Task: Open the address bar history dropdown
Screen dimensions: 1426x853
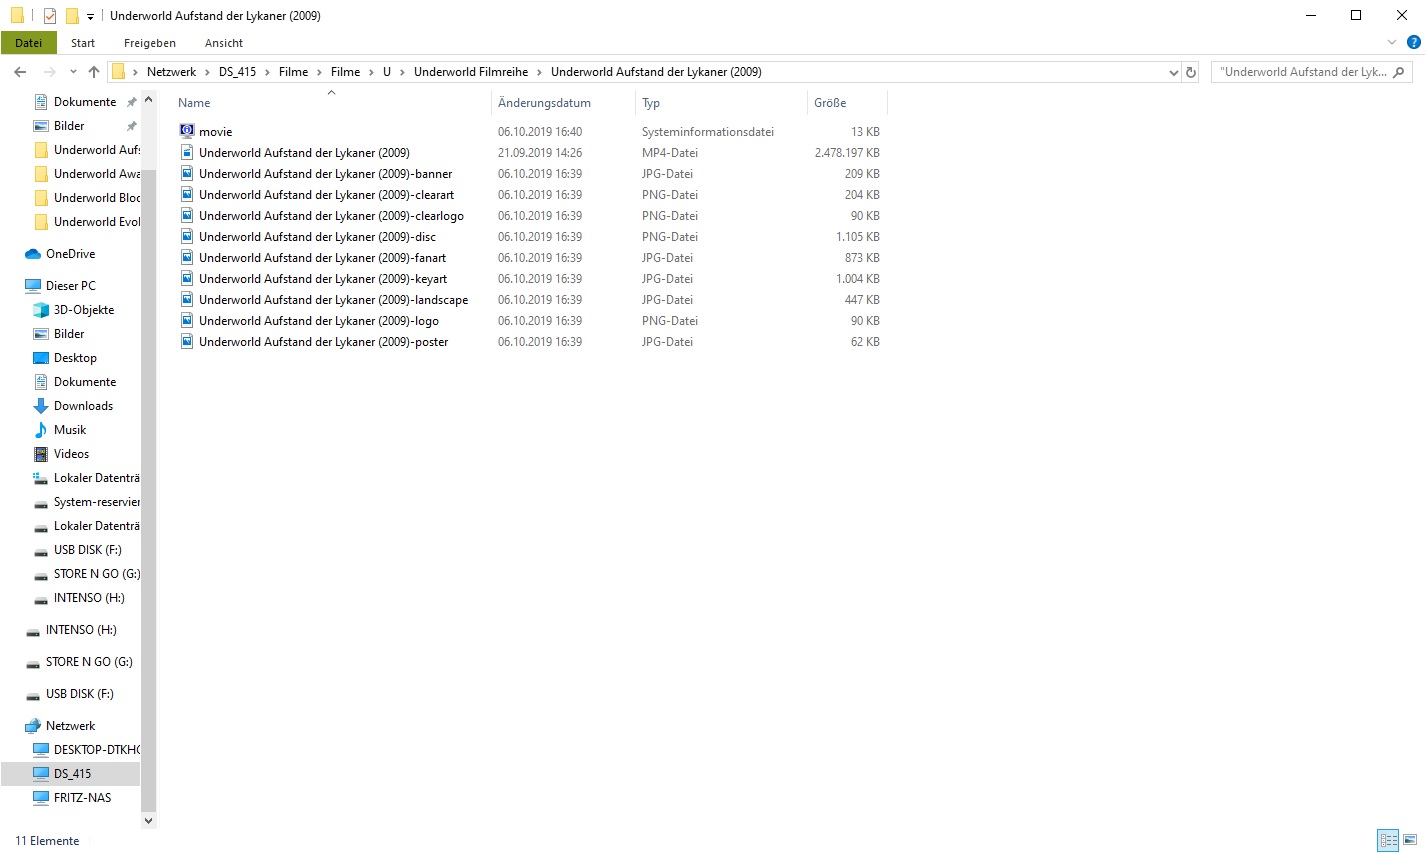Action: coord(1174,72)
